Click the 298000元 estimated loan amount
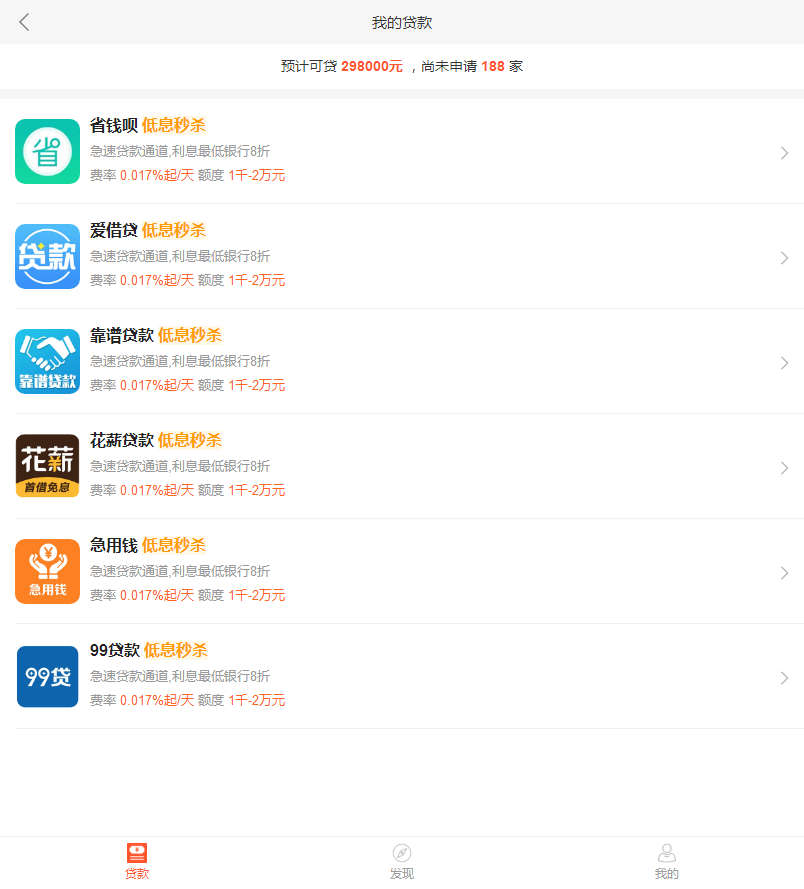The image size is (804, 889). pos(371,67)
